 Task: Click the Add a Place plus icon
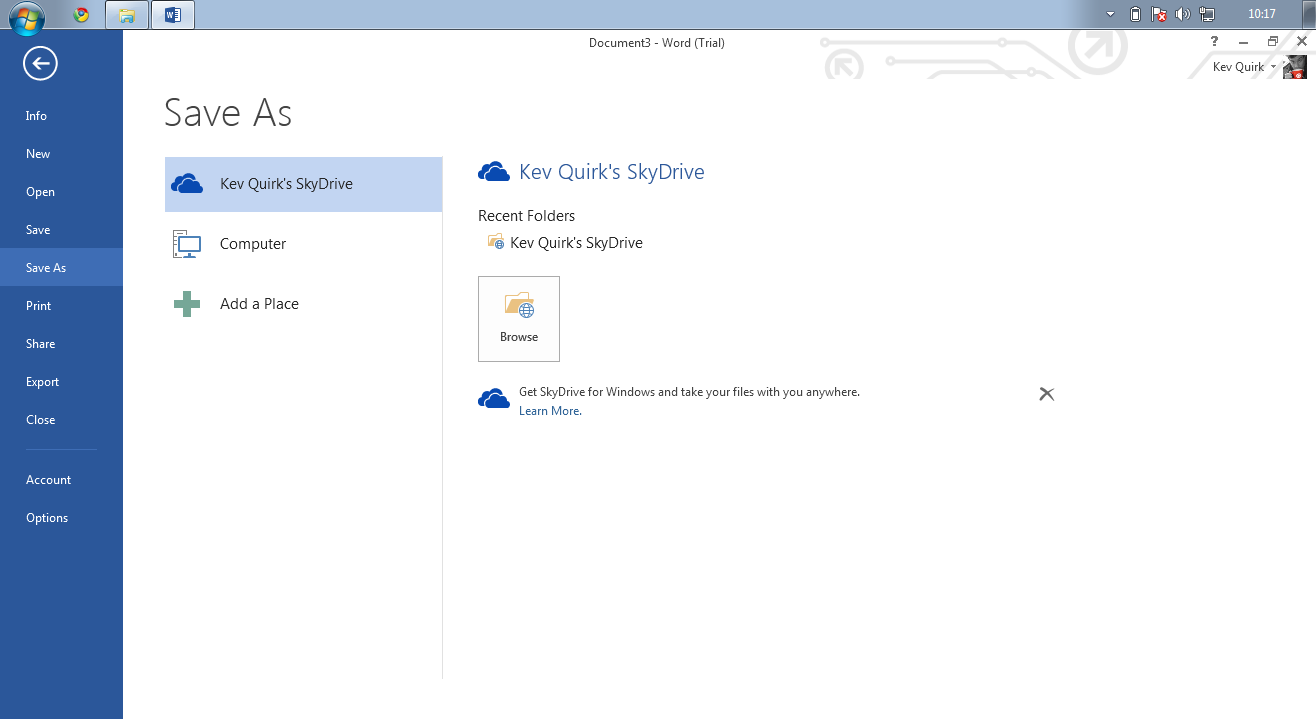tap(187, 304)
